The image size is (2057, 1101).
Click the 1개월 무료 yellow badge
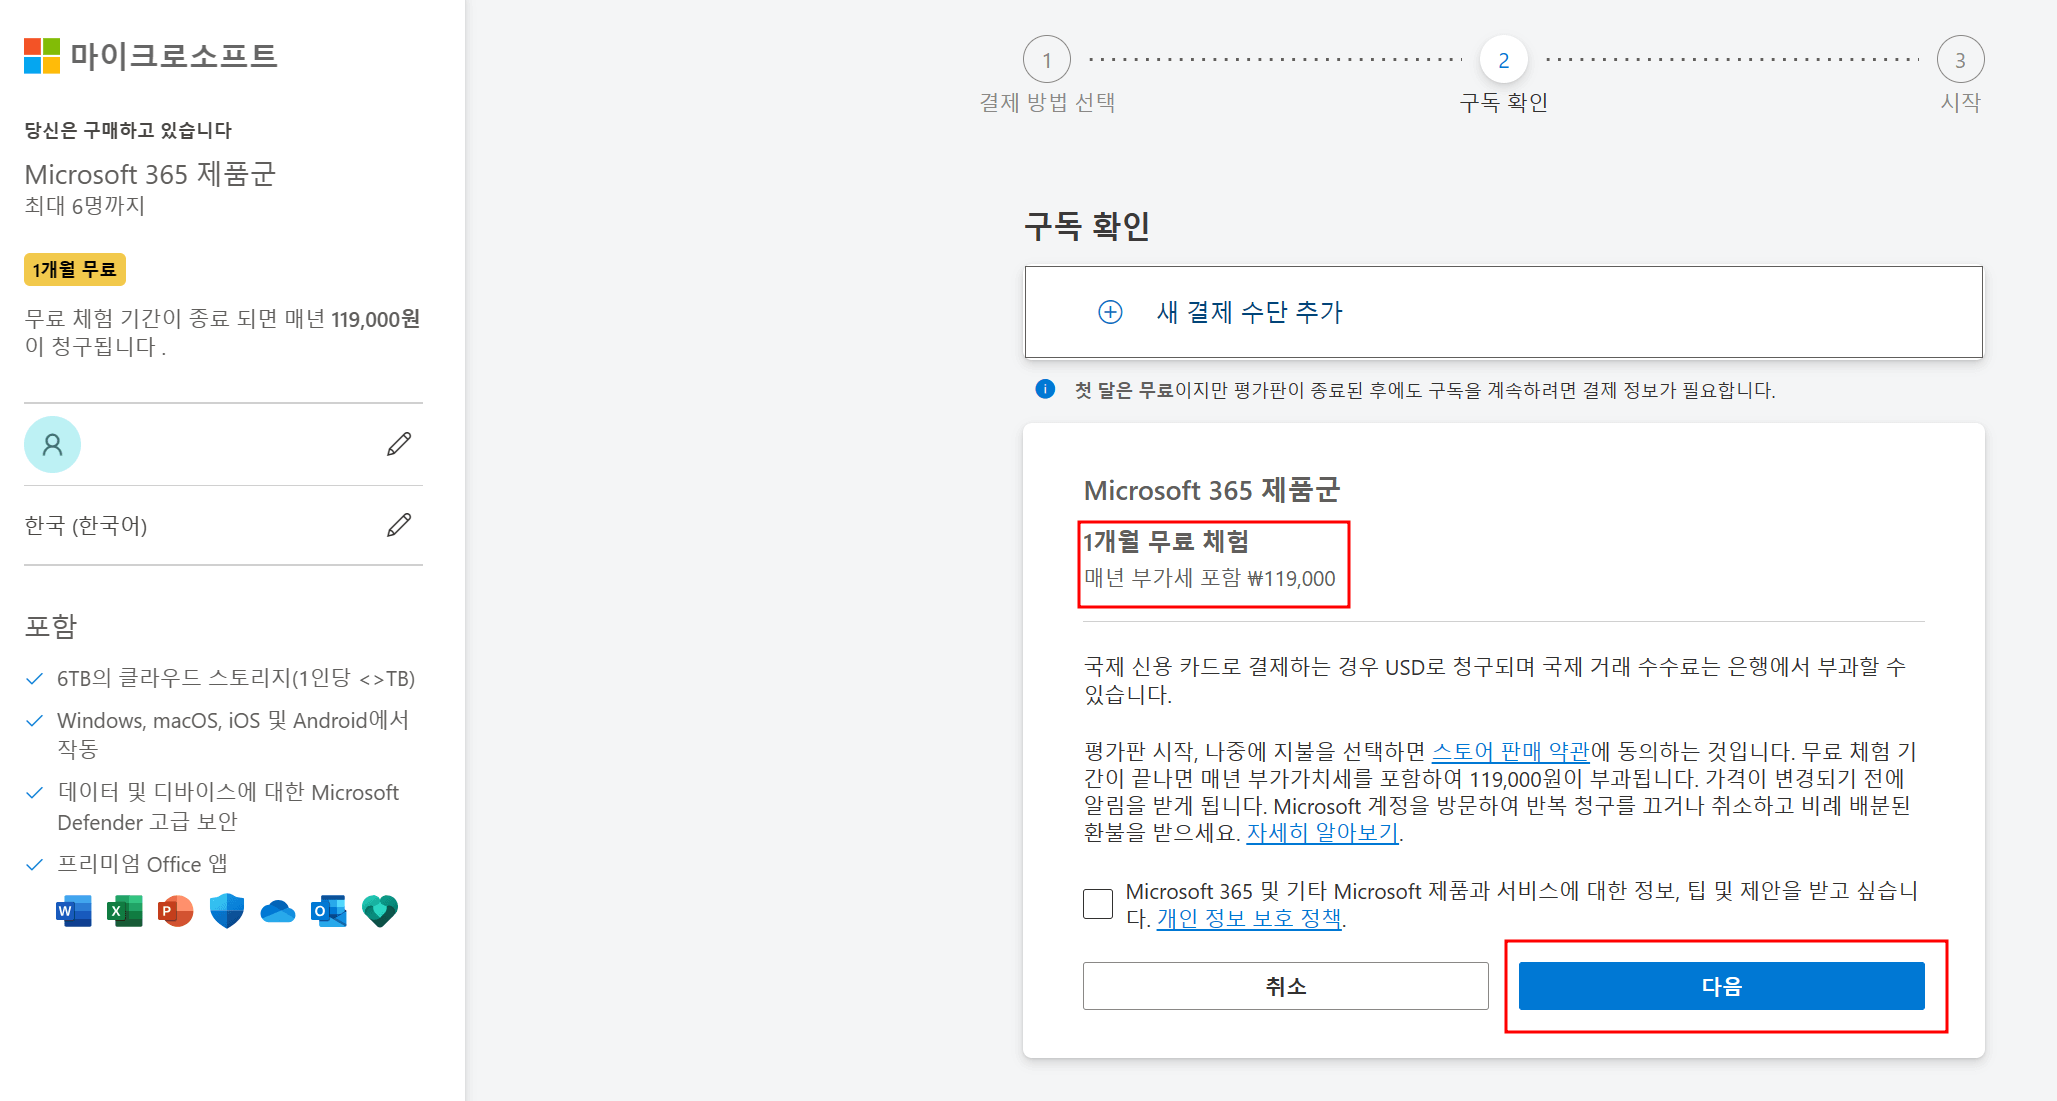tap(75, 270)
